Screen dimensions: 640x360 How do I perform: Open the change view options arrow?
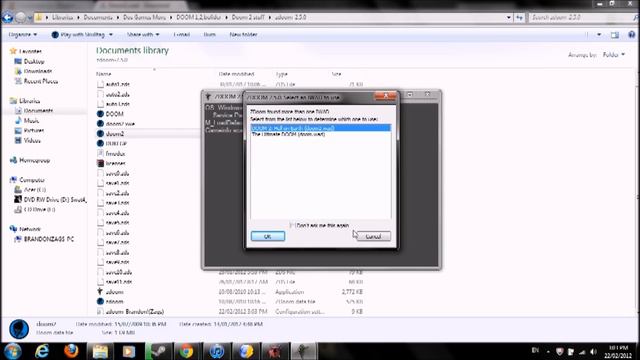click(599, 35)
